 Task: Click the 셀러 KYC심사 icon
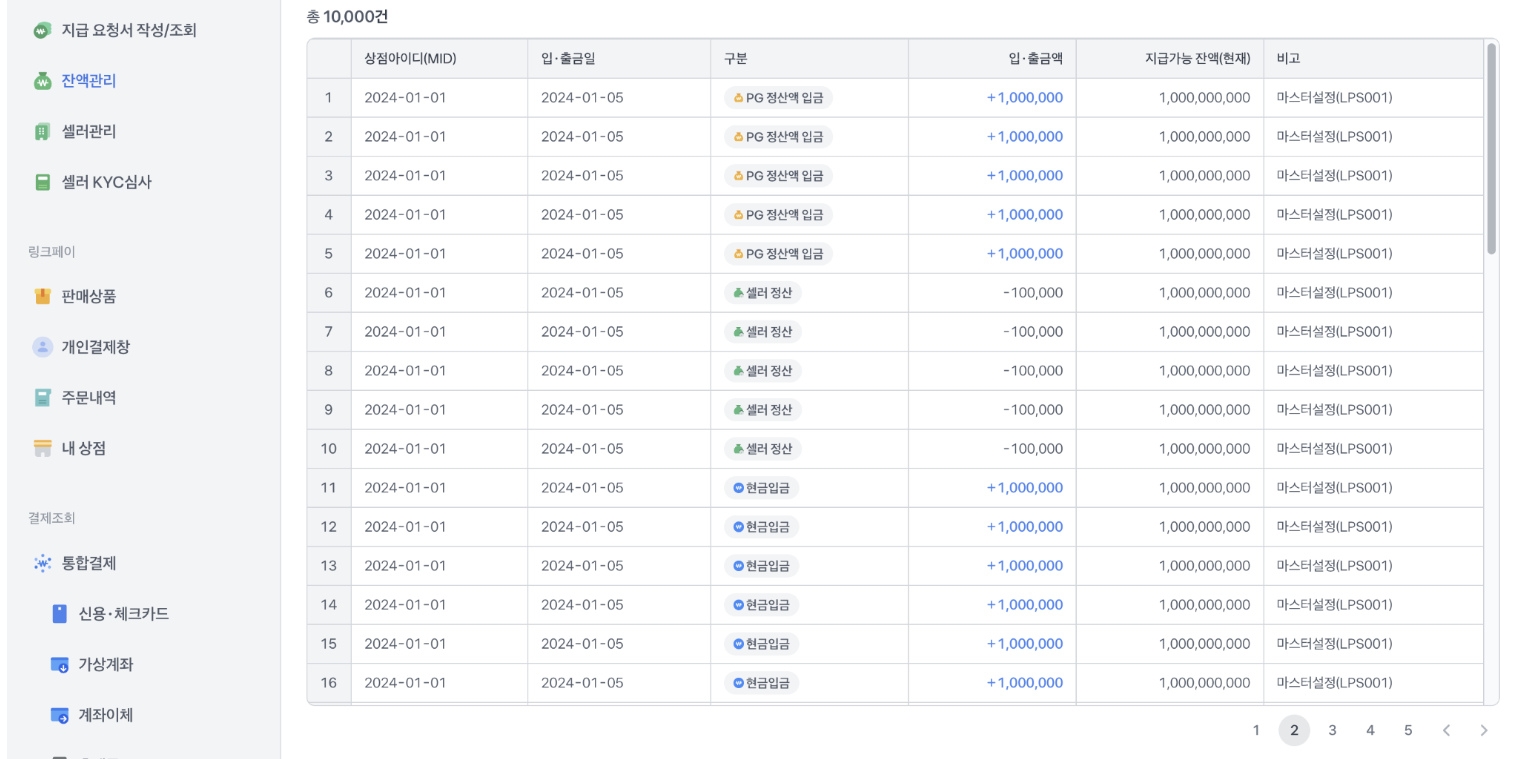42,183
